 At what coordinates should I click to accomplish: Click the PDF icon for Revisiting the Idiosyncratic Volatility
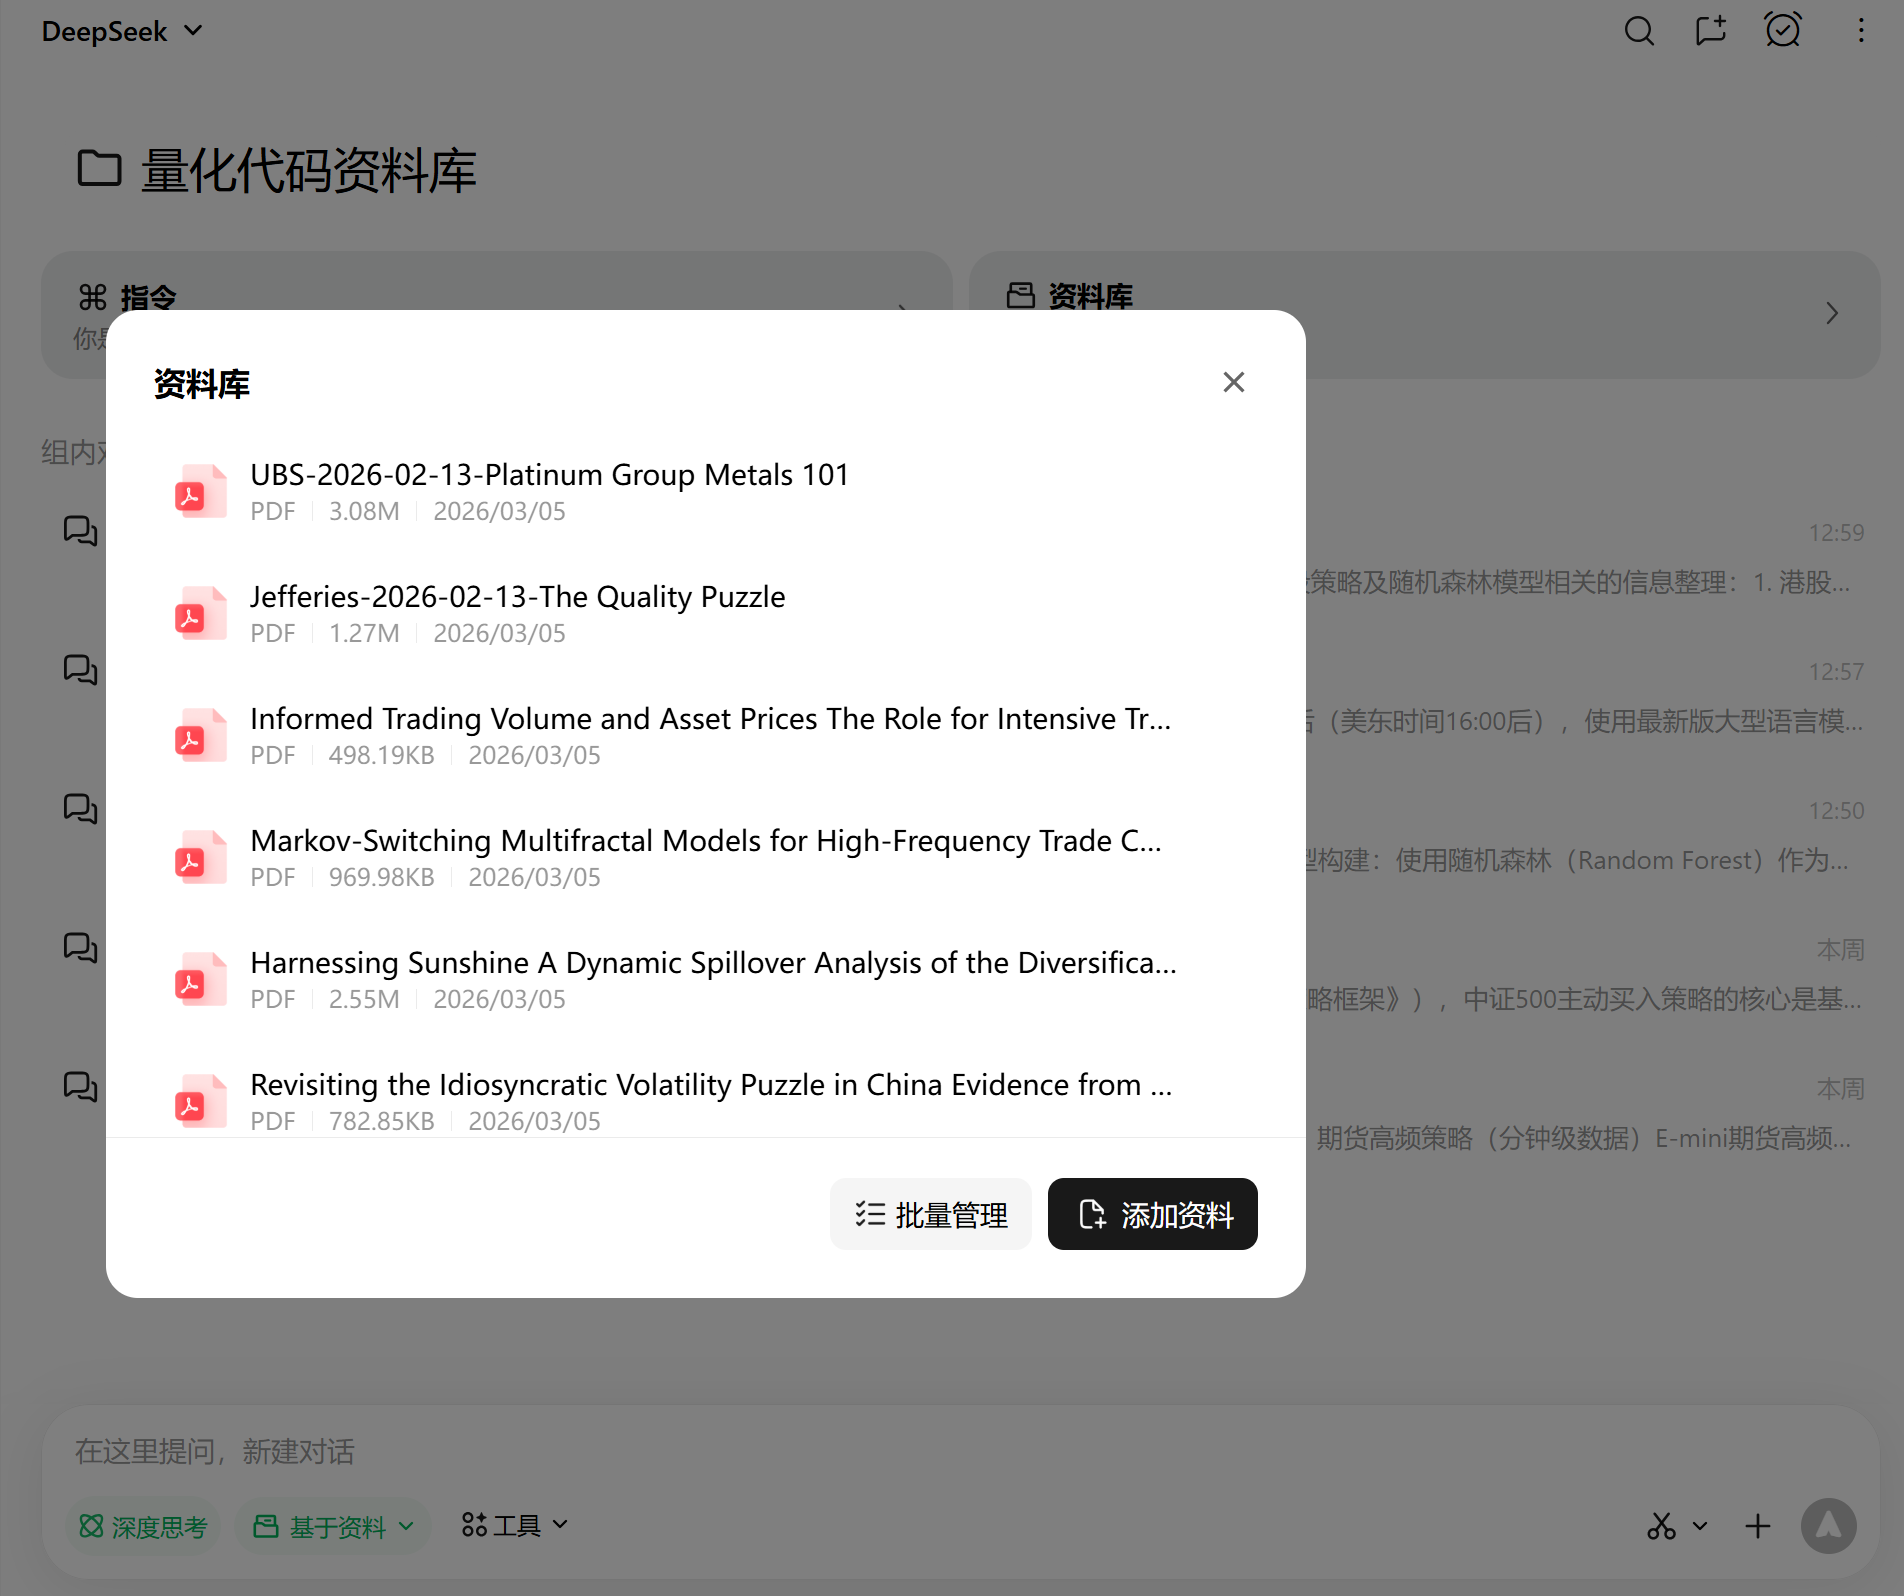[201, 1101]
